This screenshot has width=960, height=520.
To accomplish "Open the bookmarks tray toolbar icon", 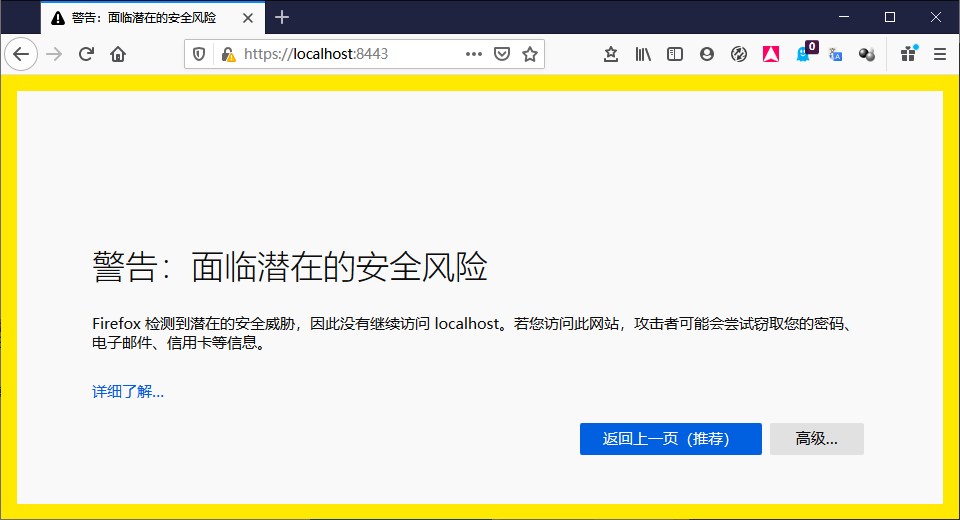I will (x=610, y=55).
